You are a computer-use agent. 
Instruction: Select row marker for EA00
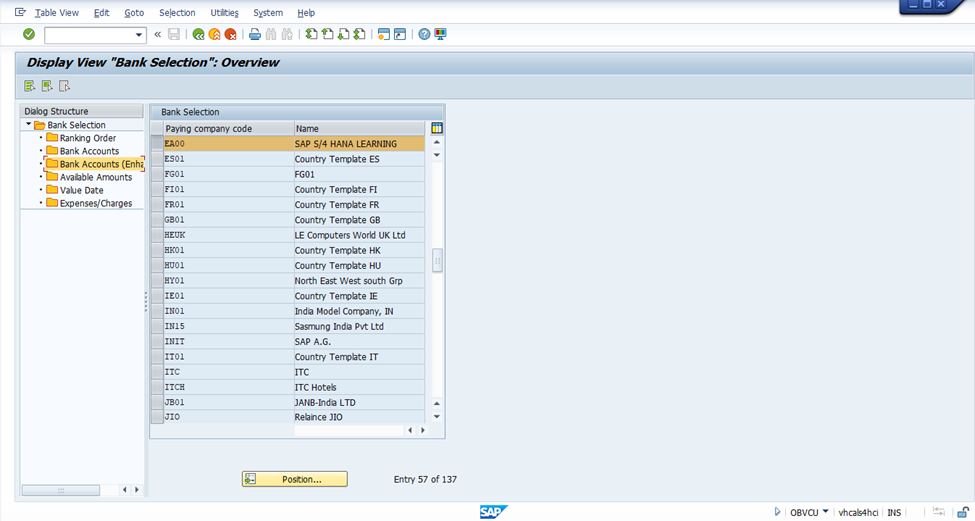point(157,144)
